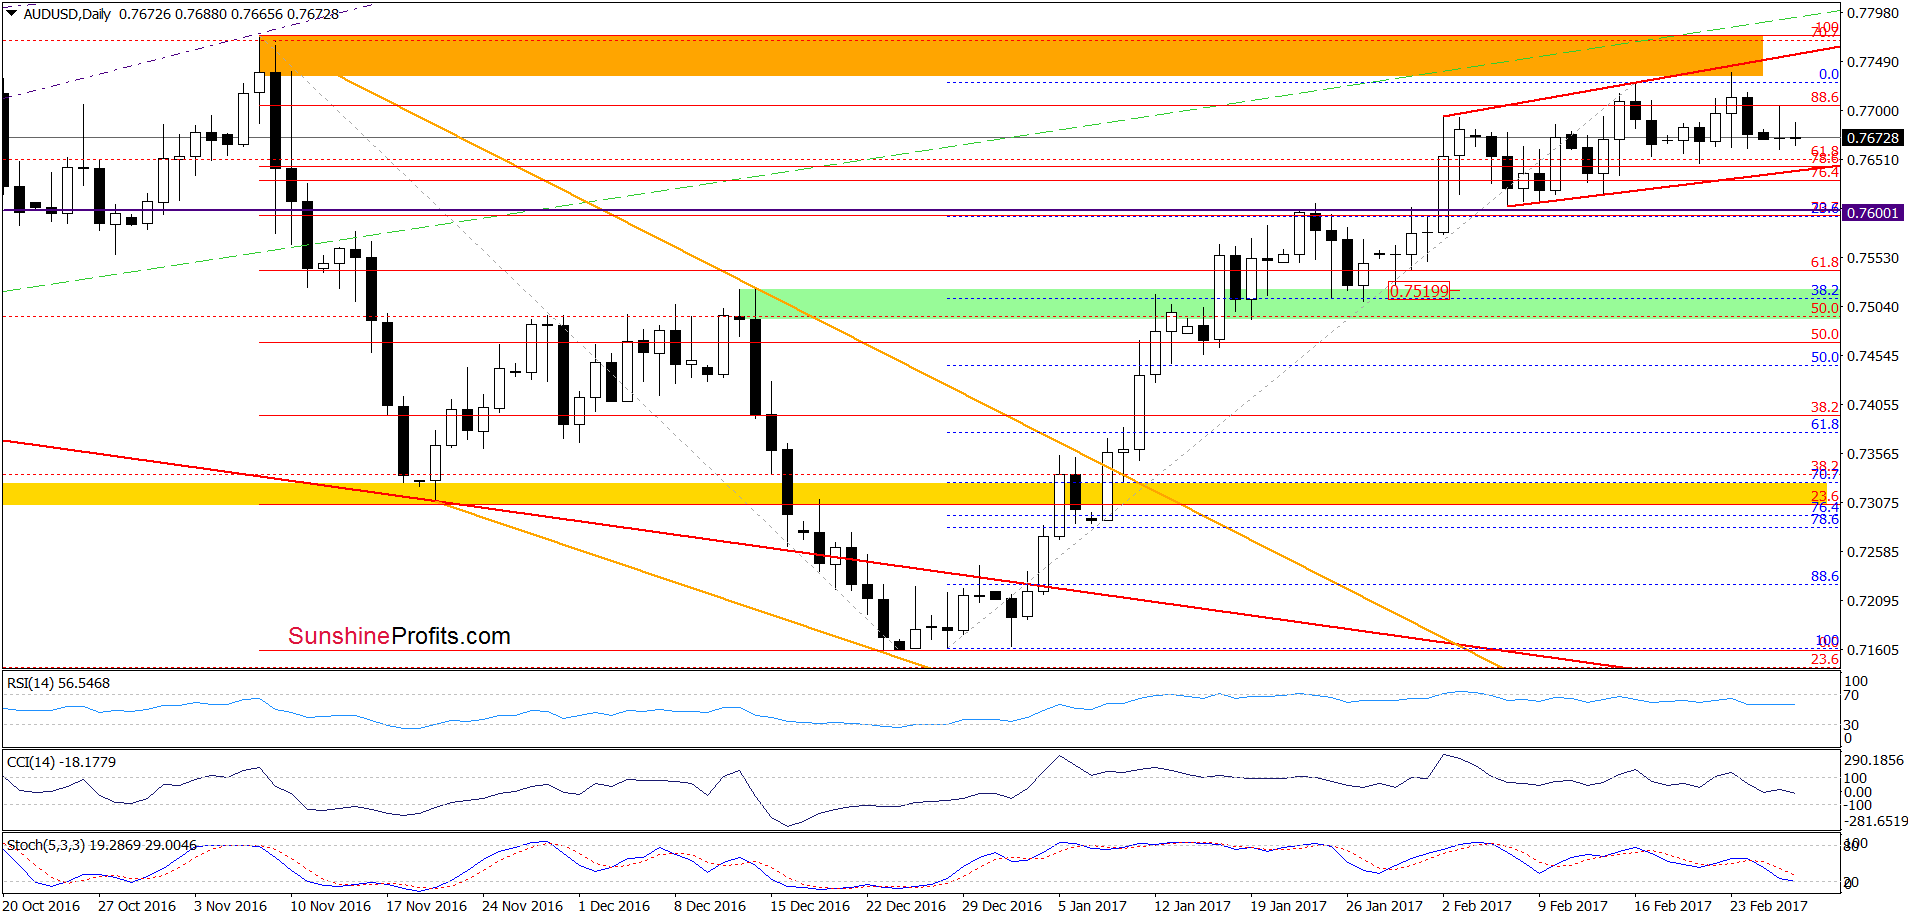
Task: Select the purple 0.76001 price level label
Action: click(1872, 213)
